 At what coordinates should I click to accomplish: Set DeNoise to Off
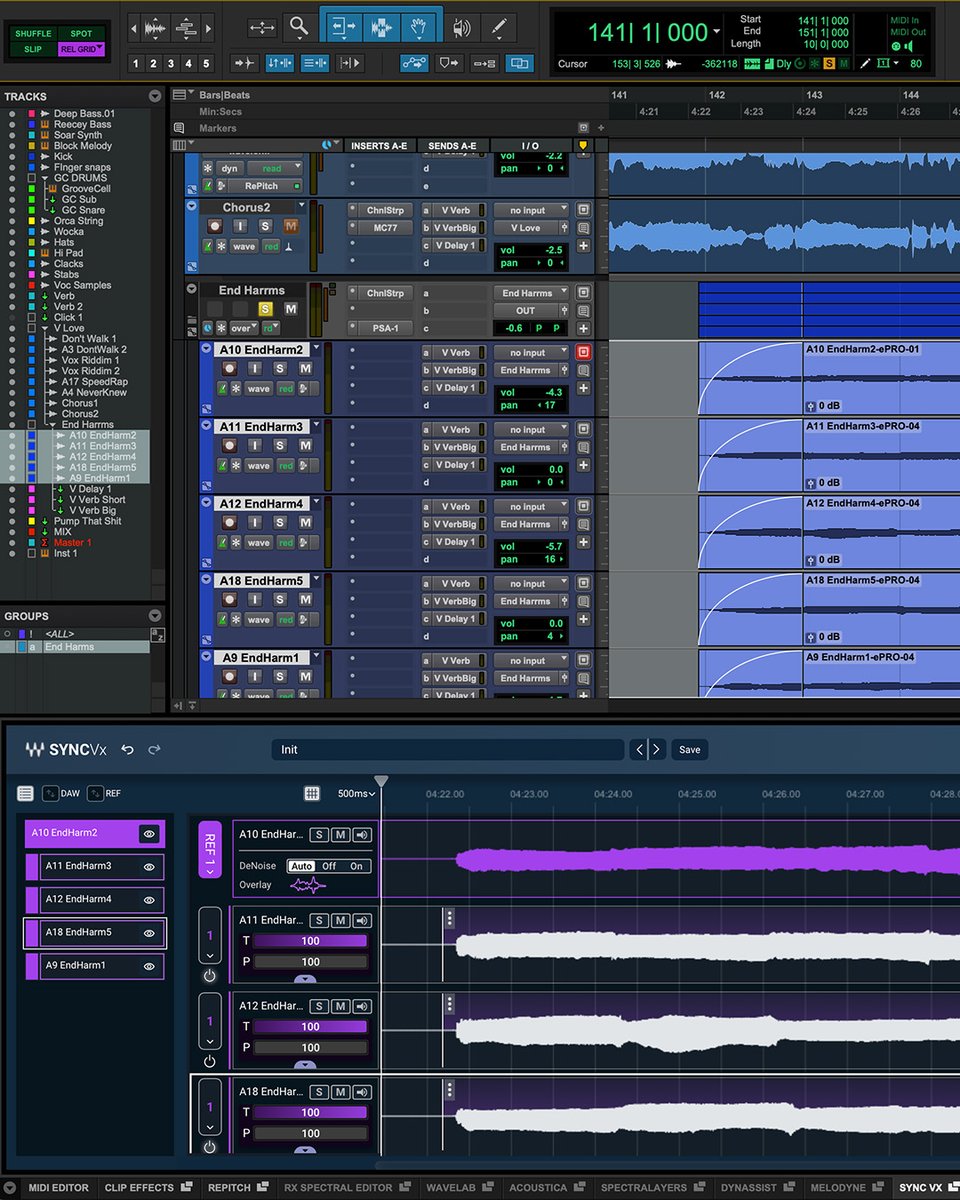[x=329, y=866]
